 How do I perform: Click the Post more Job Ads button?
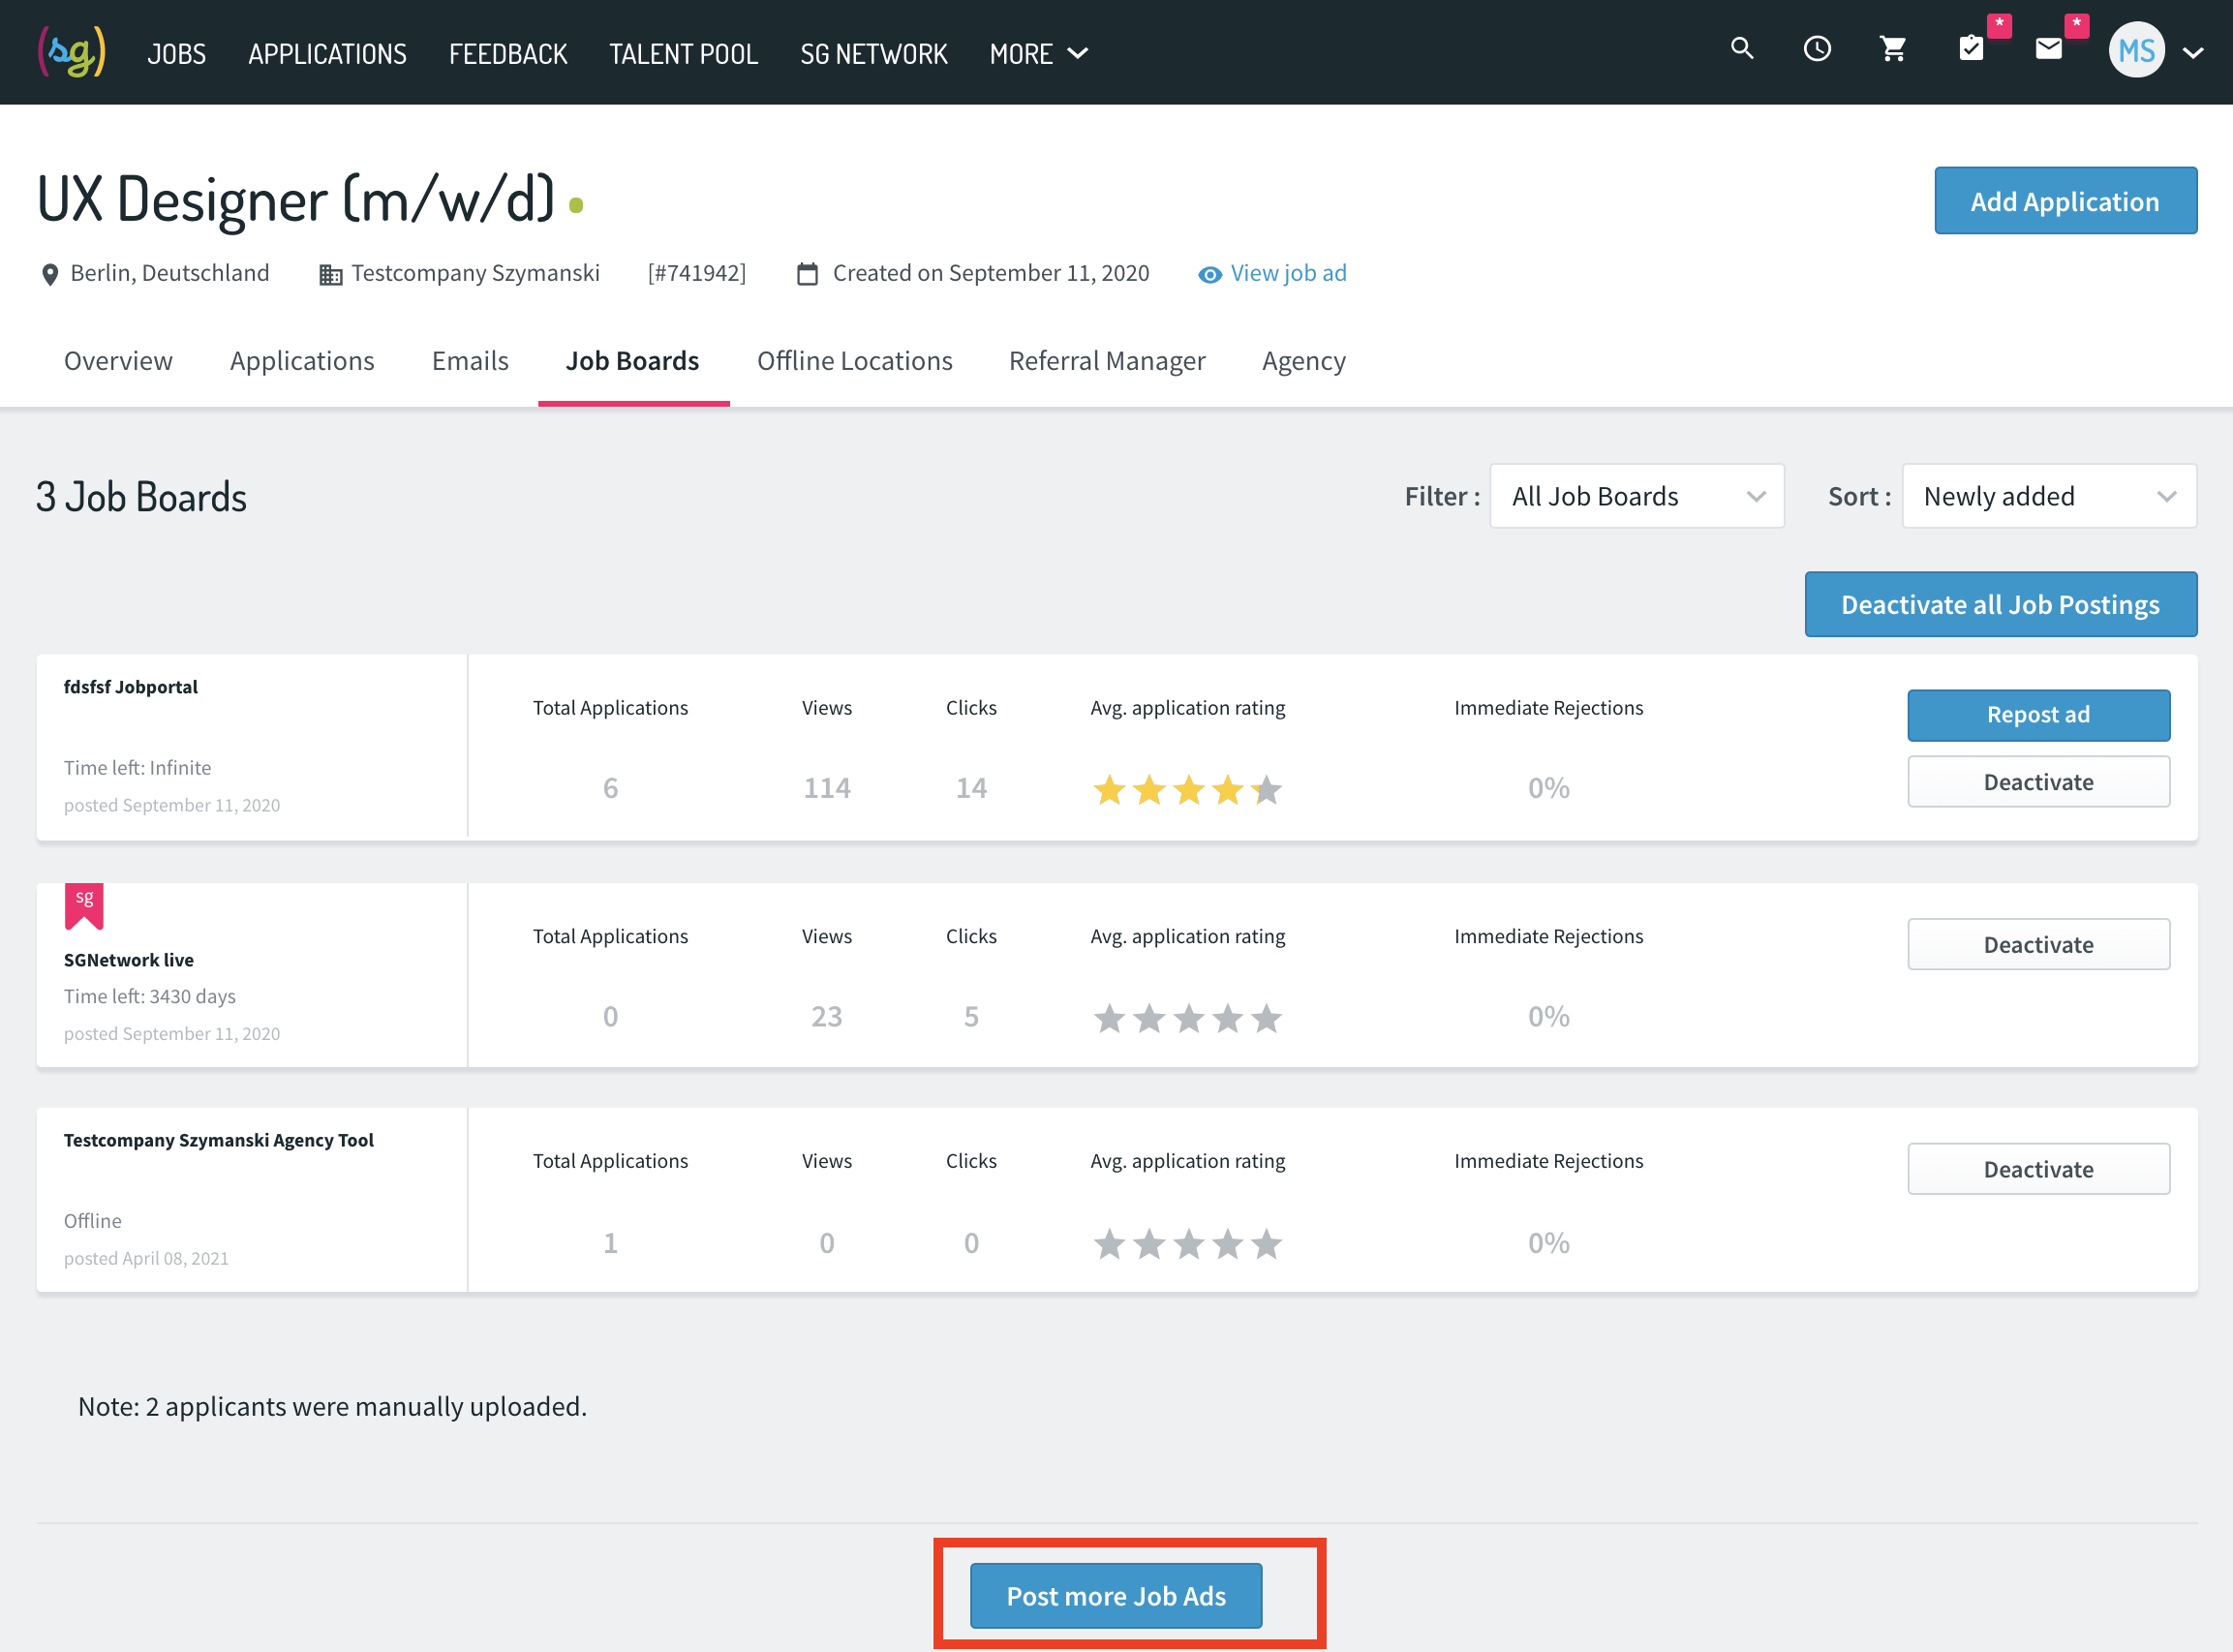click(1116, 1596)
